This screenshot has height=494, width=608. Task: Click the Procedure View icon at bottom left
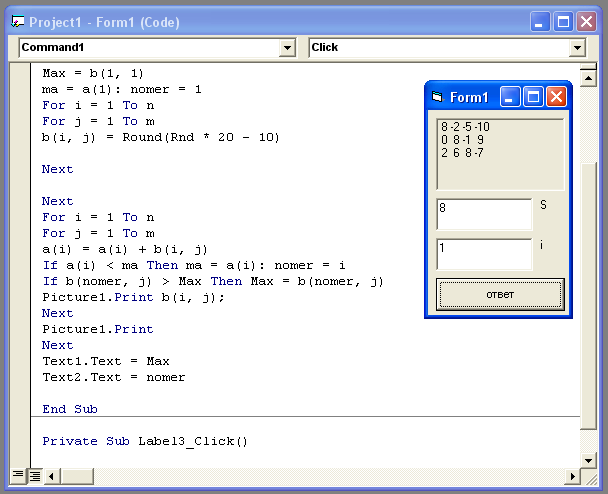pyautogui.click(x=18, y=475)
